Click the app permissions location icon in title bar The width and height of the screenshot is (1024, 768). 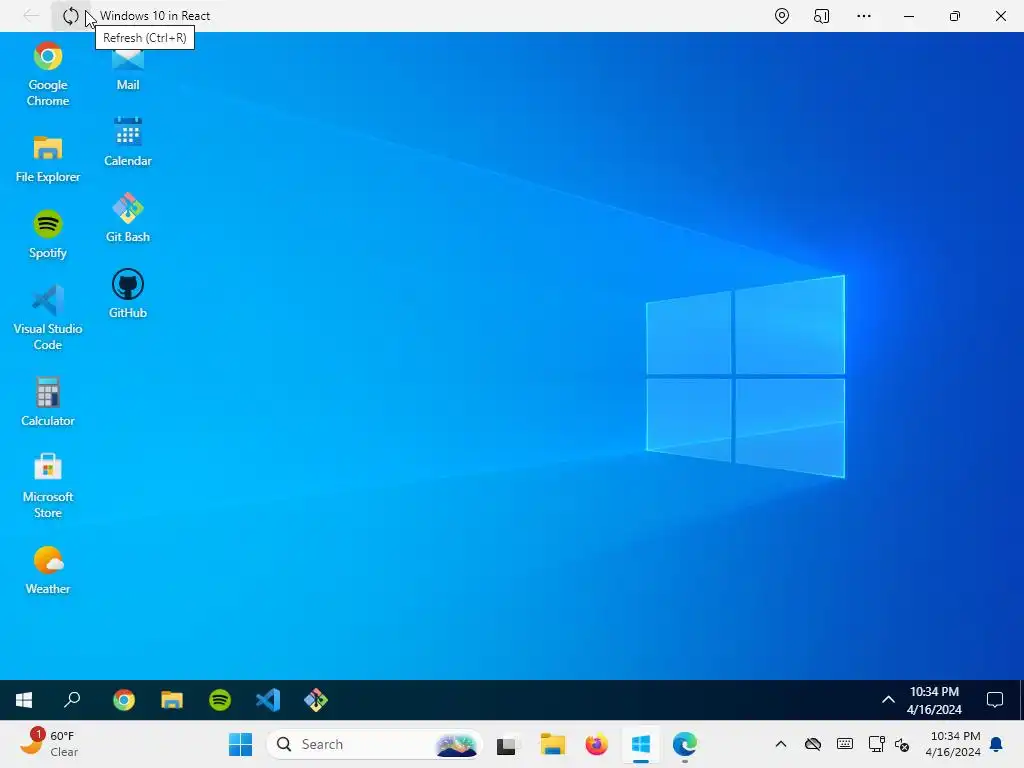782,16
